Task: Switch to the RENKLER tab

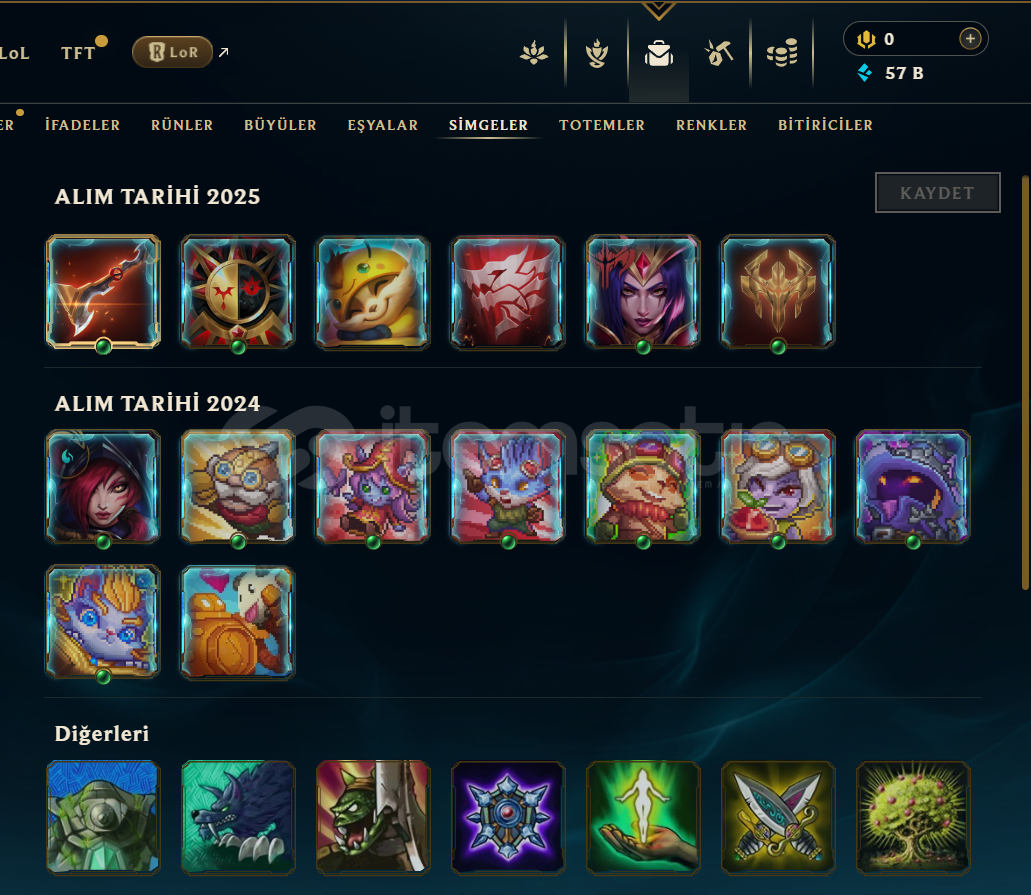Action: [x=711, y=125]
